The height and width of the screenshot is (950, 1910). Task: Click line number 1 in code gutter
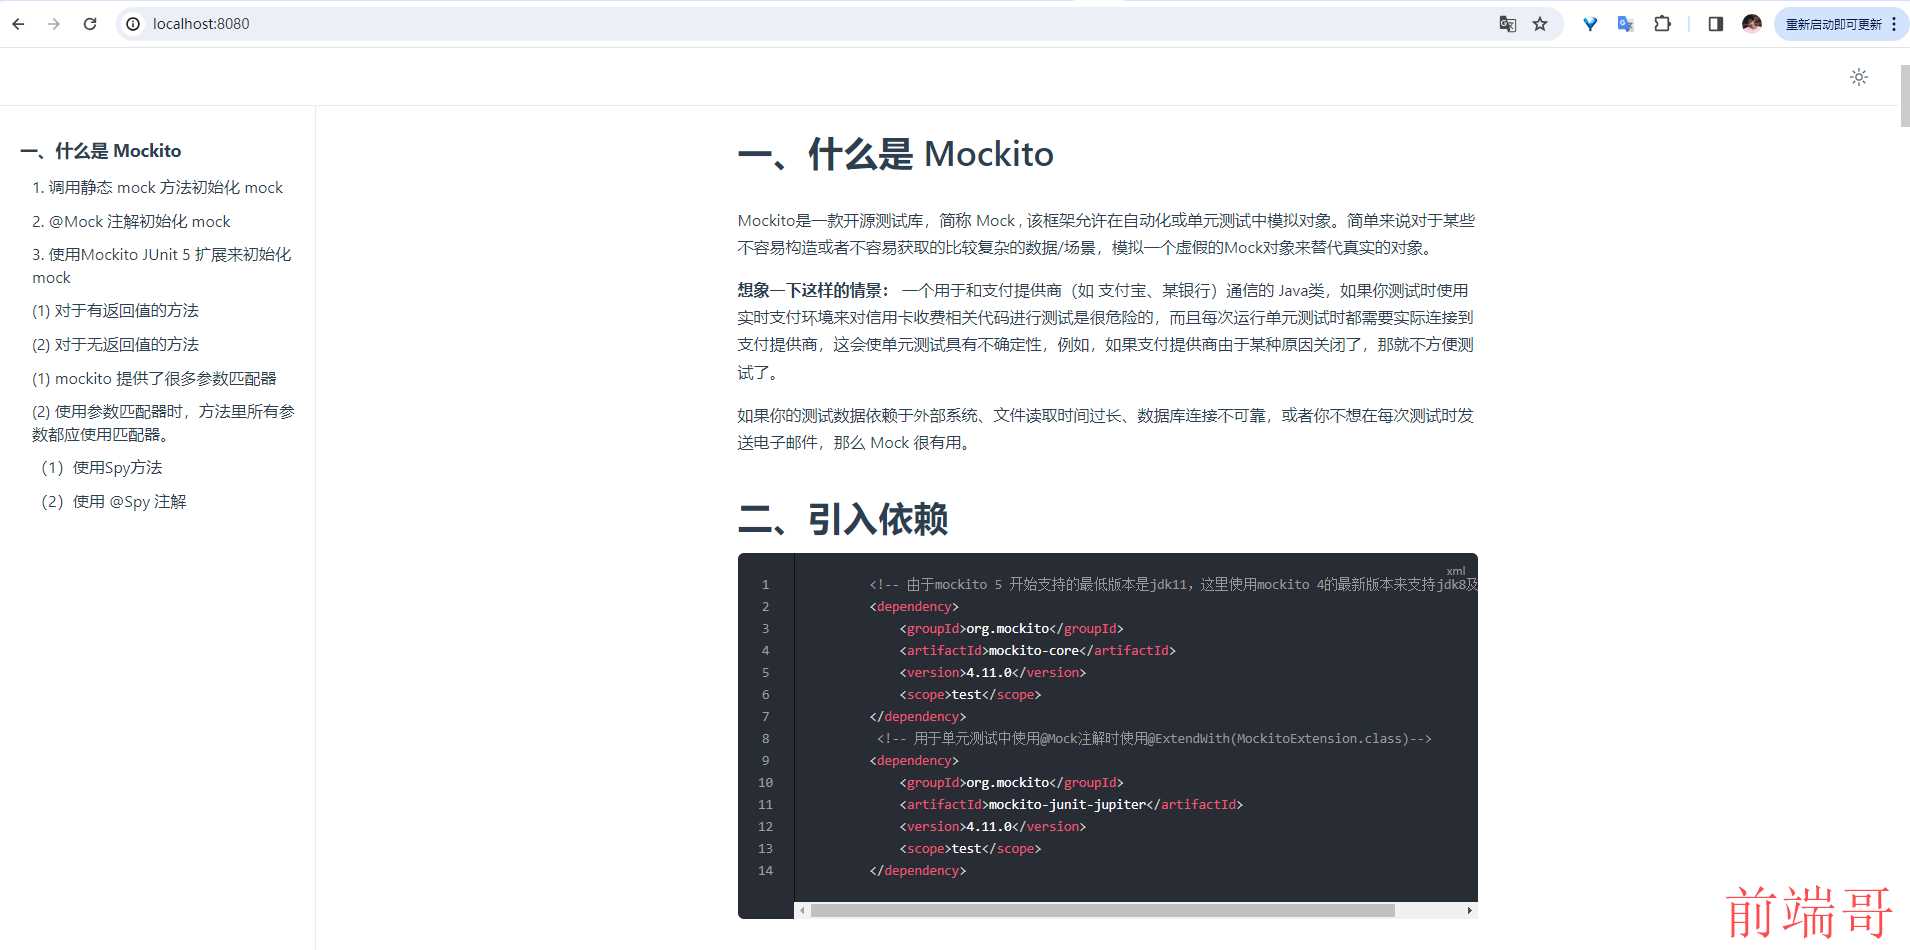tap(765, 584)
